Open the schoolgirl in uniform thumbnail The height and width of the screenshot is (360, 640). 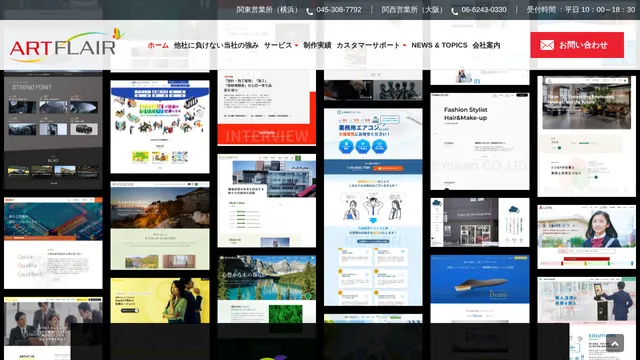coord(587,237)
